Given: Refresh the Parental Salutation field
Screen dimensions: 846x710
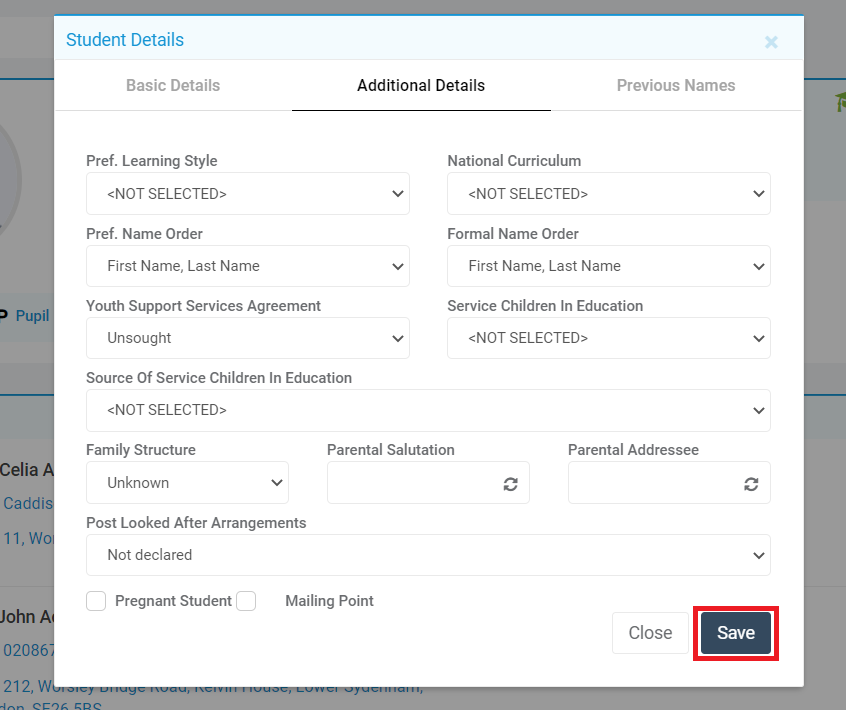Looking at the screenshot, I should [510, 484].
